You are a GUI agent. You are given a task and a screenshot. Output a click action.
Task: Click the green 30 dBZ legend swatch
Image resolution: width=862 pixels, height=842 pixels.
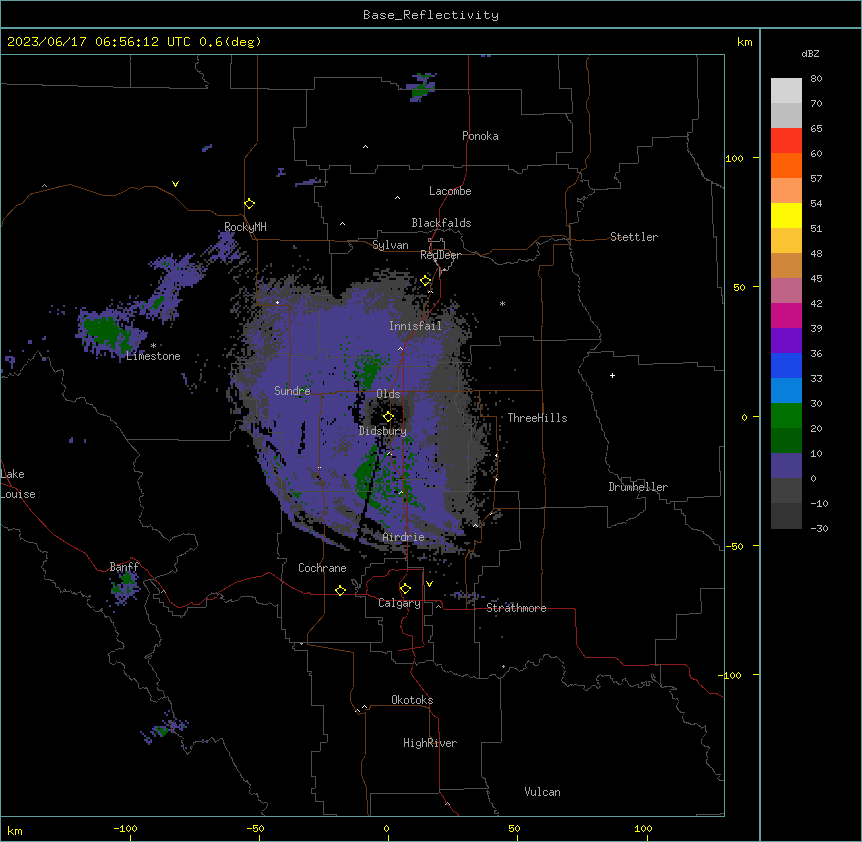click(x=786, y=415)
